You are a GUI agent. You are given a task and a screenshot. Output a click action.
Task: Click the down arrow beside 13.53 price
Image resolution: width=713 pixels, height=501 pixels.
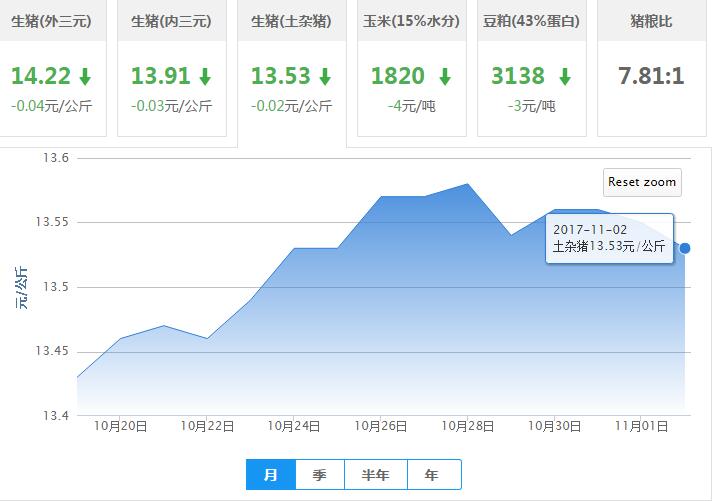click(x=325, y=76)
